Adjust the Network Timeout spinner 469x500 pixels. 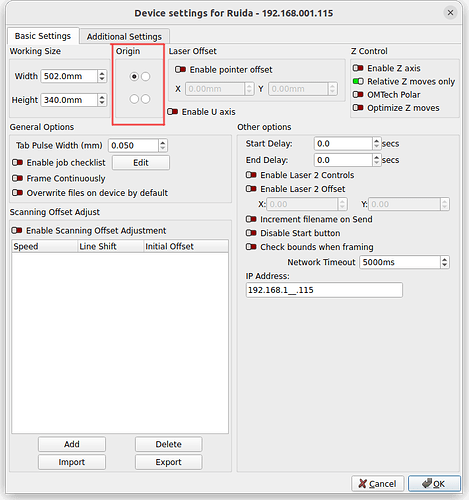point(444,262)
